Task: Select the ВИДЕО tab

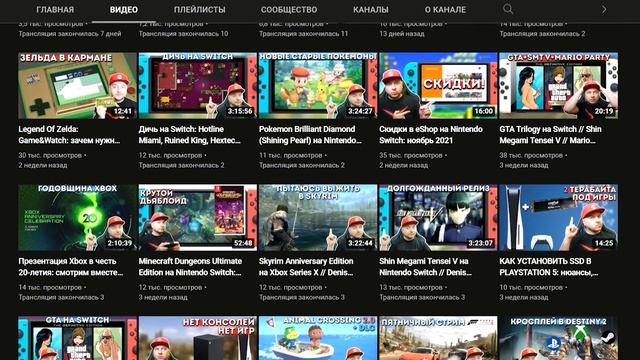Action: [x=124, y=9]
